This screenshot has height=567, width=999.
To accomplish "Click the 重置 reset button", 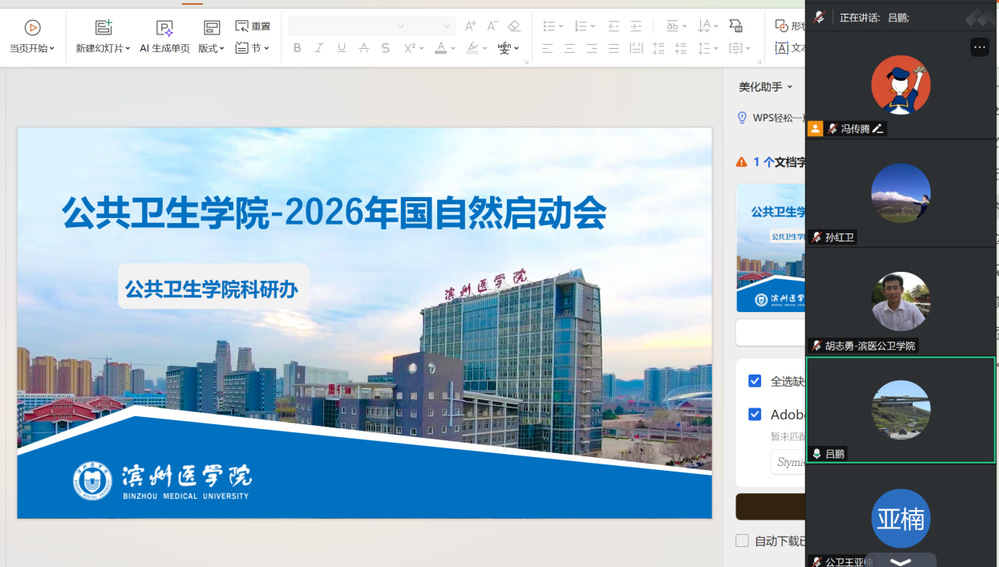I will 253,26.
